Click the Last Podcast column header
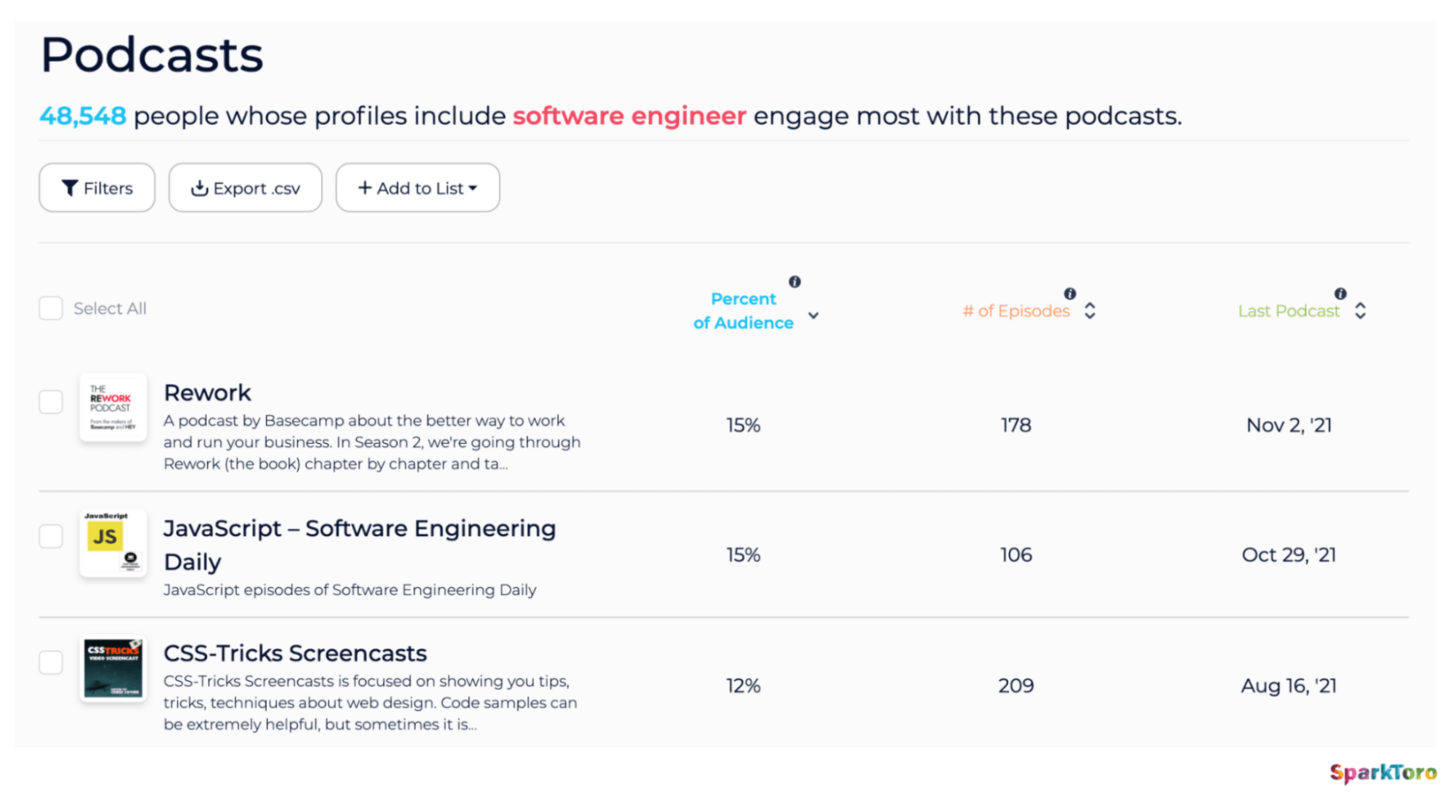The width and height of the screenshot is (1452, 800). 1288,310
